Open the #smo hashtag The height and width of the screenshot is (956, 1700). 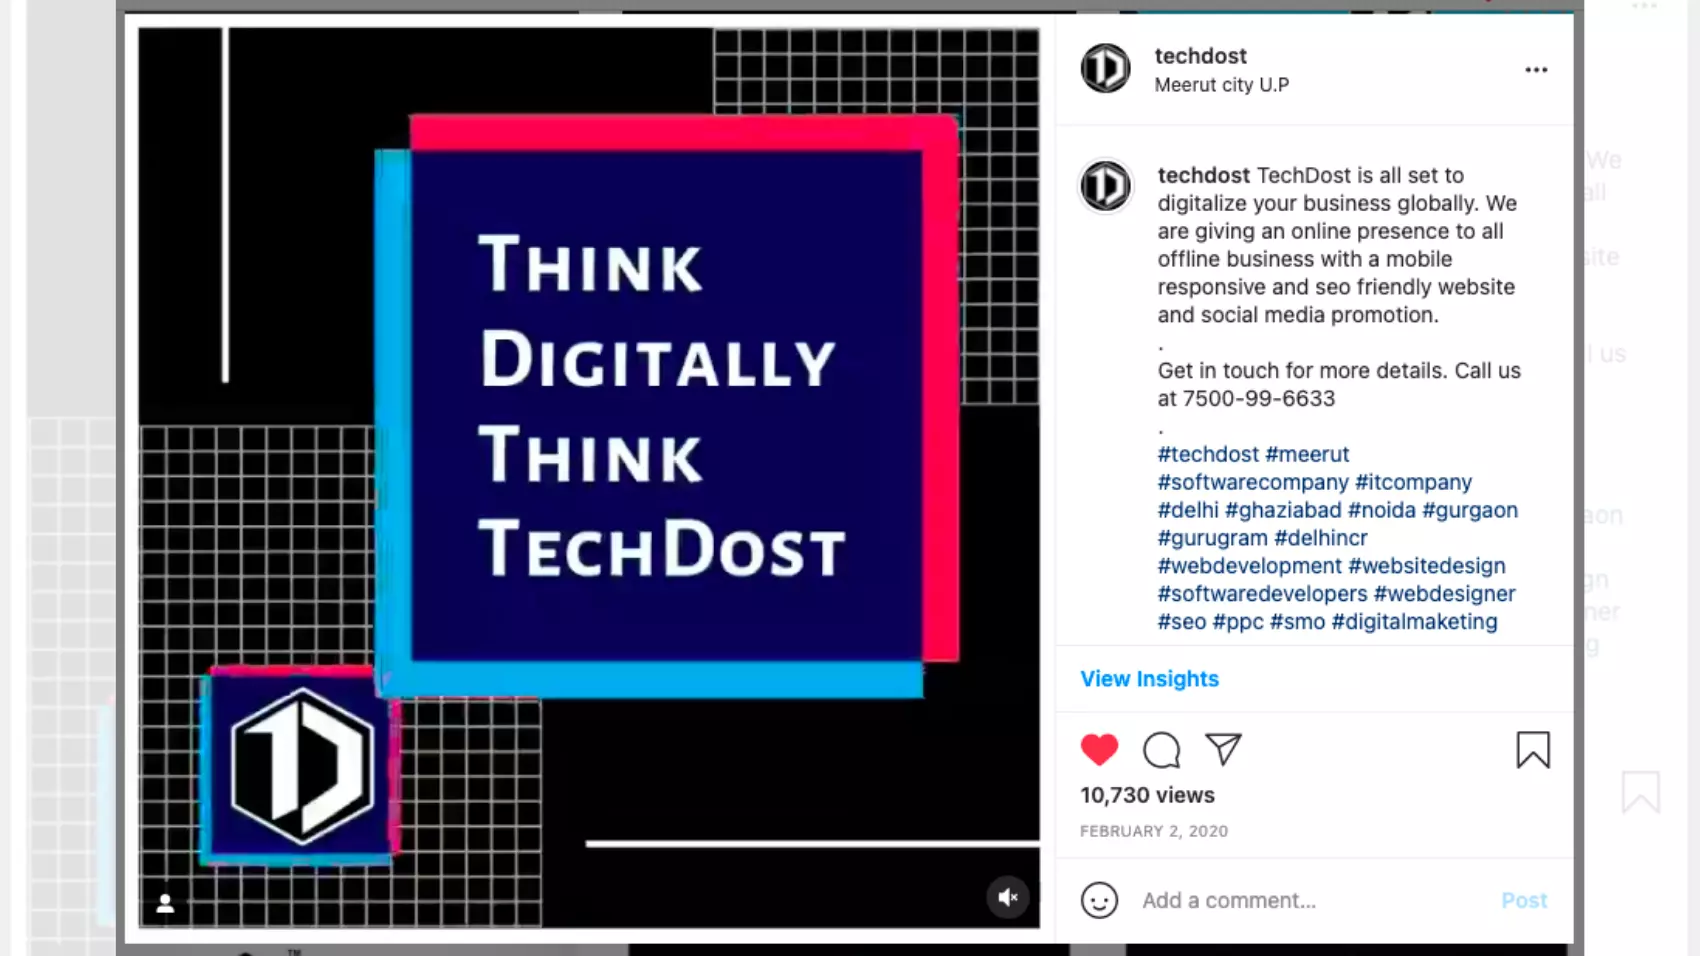pos(1297,622)
